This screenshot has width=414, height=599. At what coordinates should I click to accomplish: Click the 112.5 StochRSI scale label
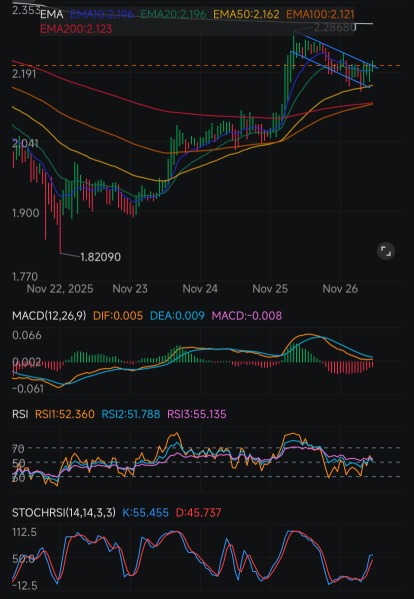click(x=24, y=532)
